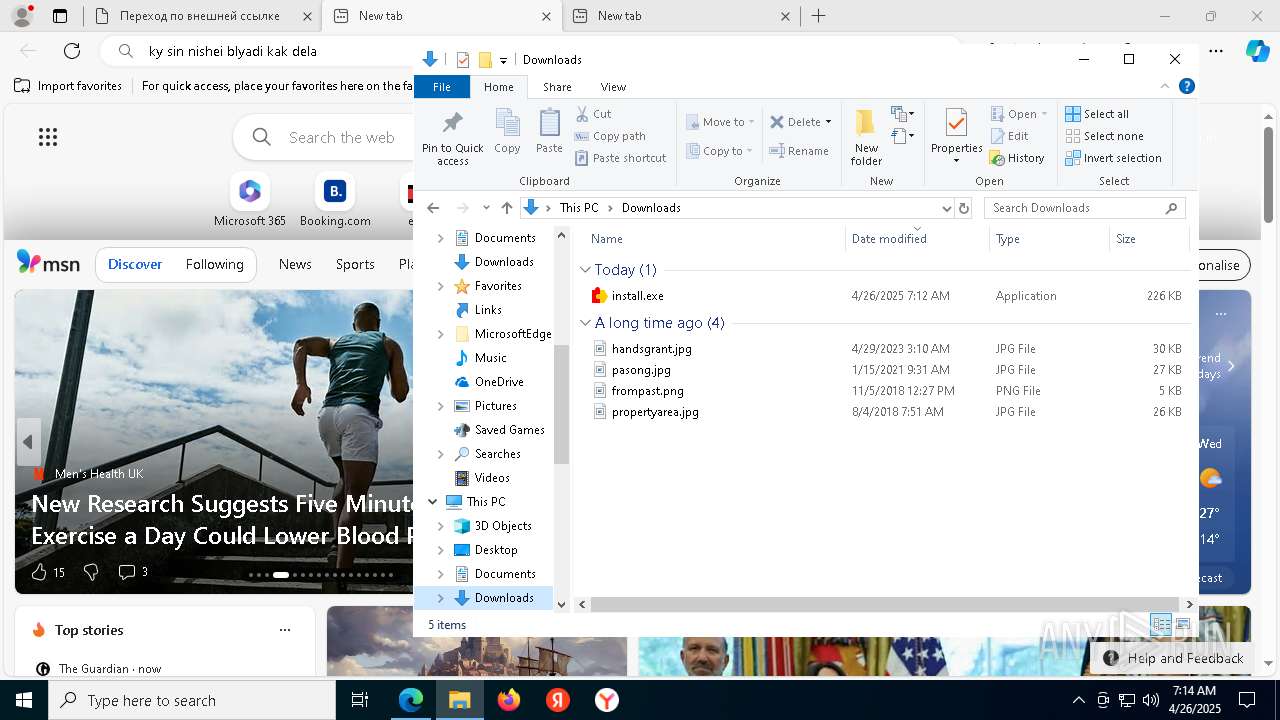Open new browser tab plus button
Image resolution: width=1280 pixels, height=720 pixels.
coord(818,16)
